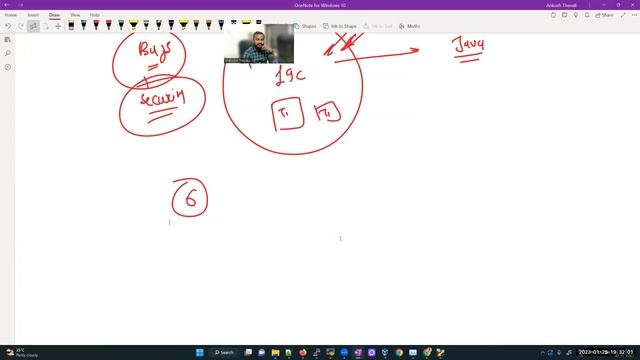Enter full screen mode with the arrows icon
Viewport: 640px width, 360px height.
(623, 15)
